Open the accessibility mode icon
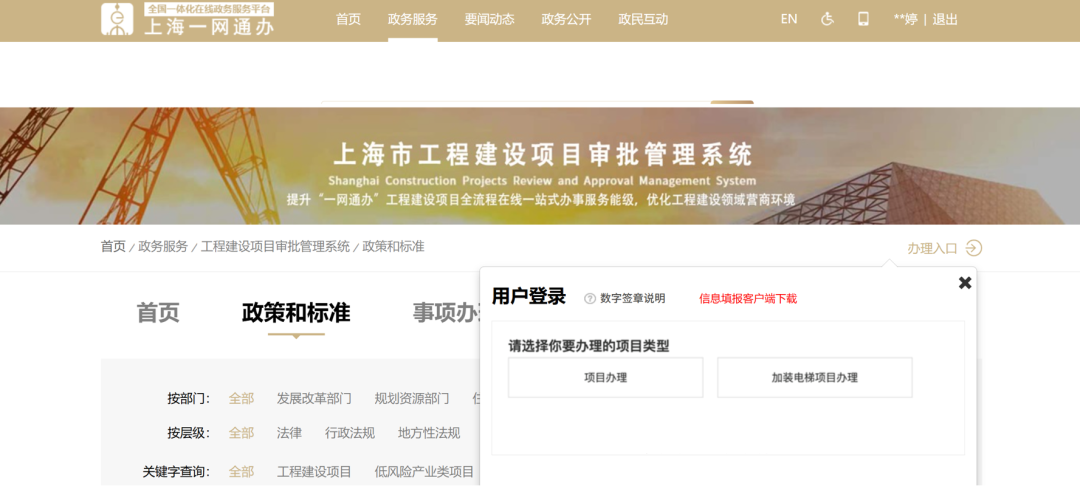 click(x=827, y=19)
